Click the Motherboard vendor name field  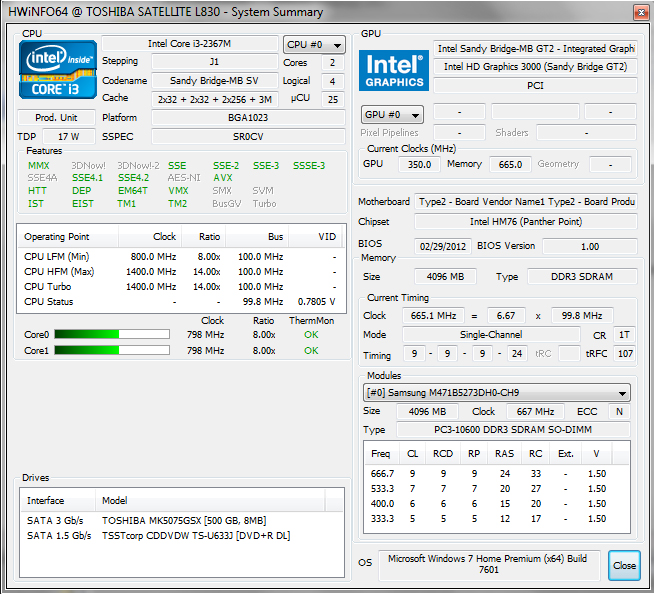pos(526,202)
